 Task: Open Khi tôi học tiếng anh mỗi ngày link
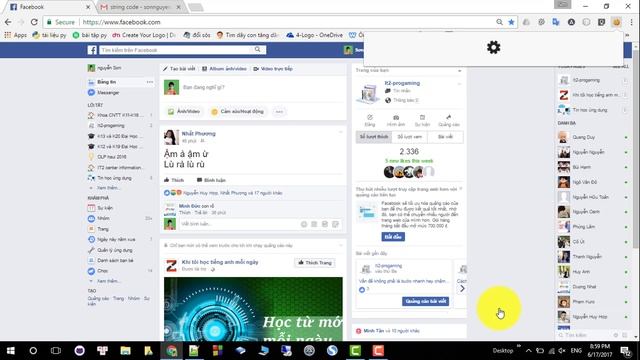pos(220,262)
